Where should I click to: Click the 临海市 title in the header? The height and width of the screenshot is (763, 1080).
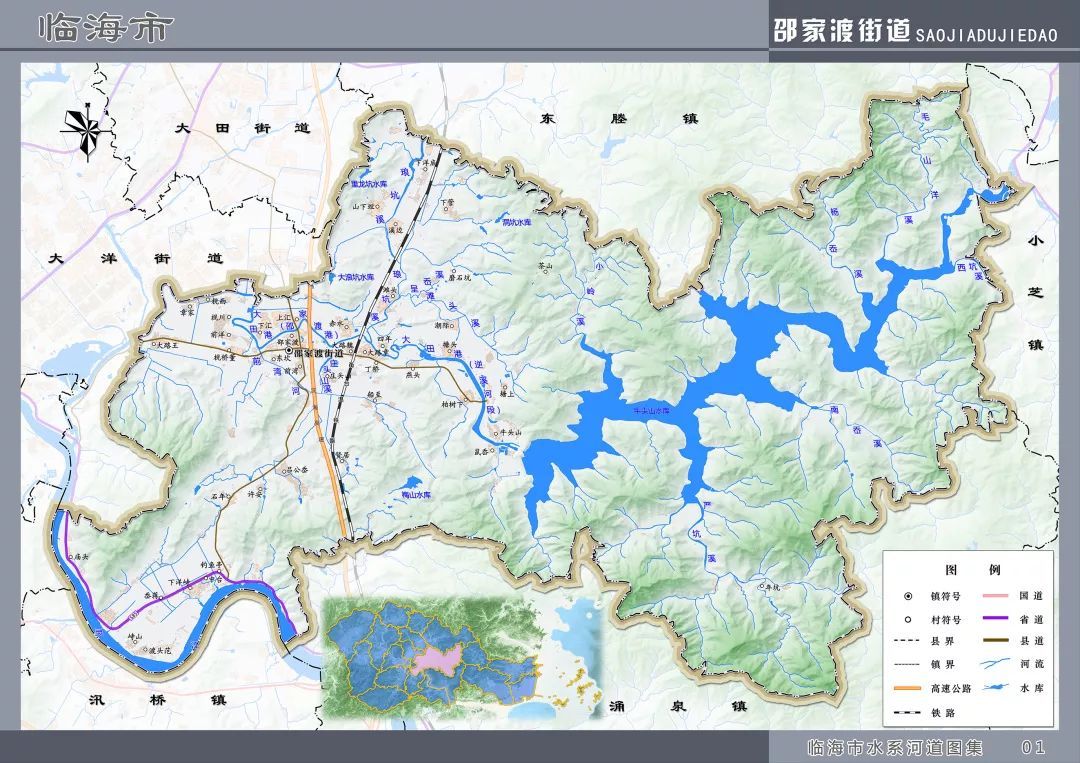pyautogui.click(x=106, y=29)
